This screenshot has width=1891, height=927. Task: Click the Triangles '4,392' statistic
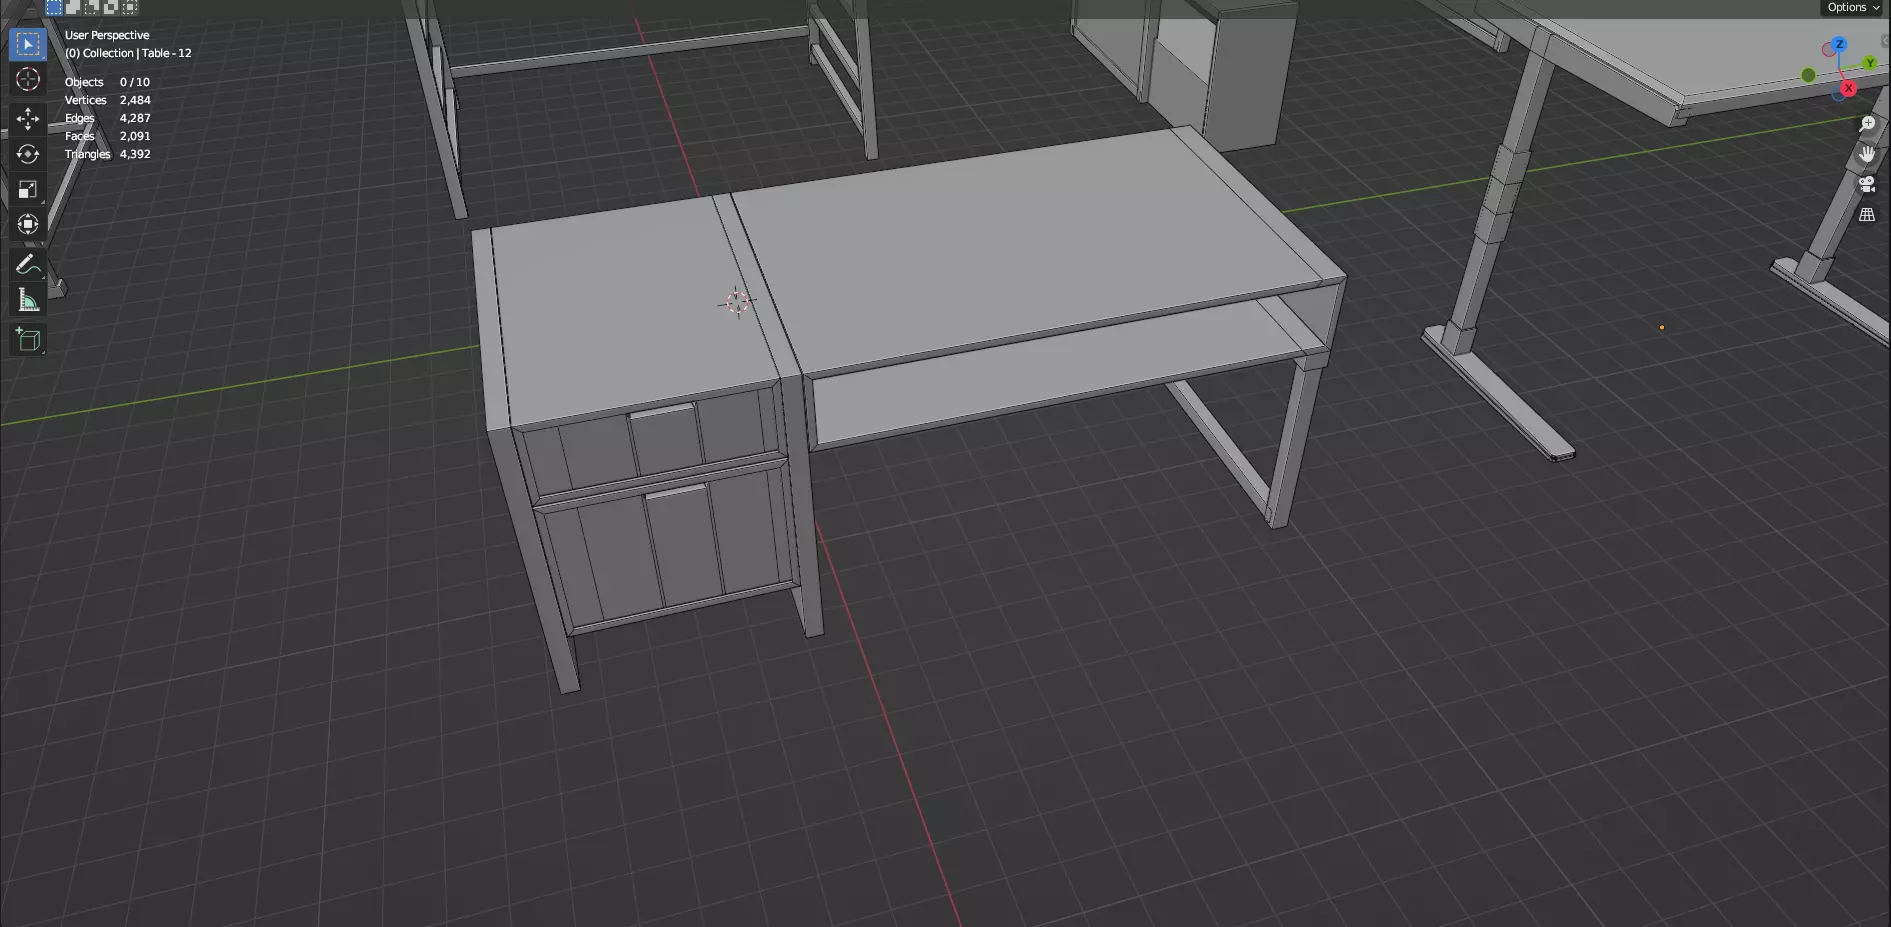point(135,154)
